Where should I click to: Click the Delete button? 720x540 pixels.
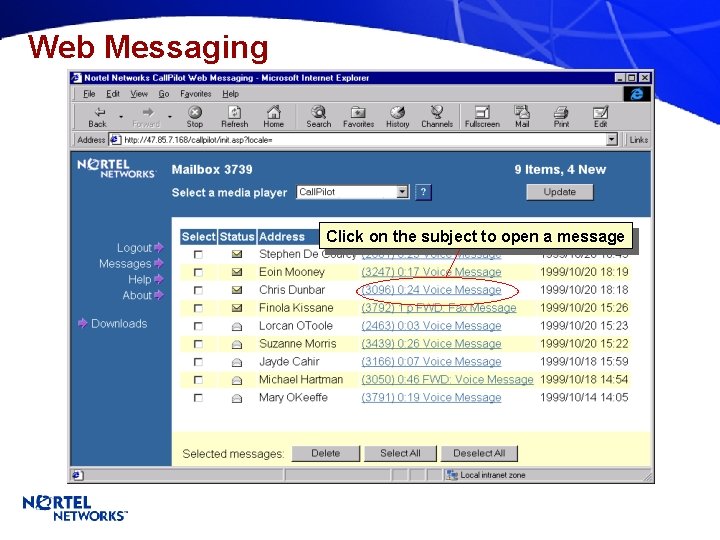[x=326, y=454]
